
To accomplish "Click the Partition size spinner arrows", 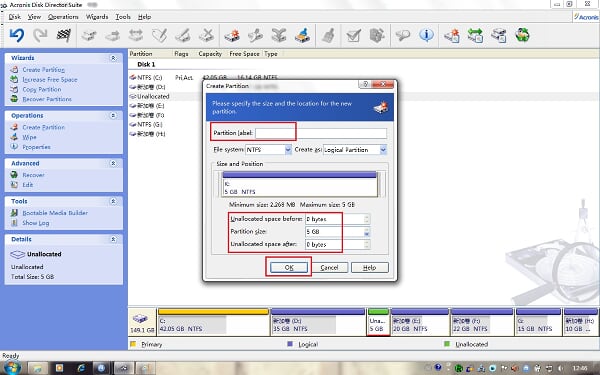I will coord(367,232).
